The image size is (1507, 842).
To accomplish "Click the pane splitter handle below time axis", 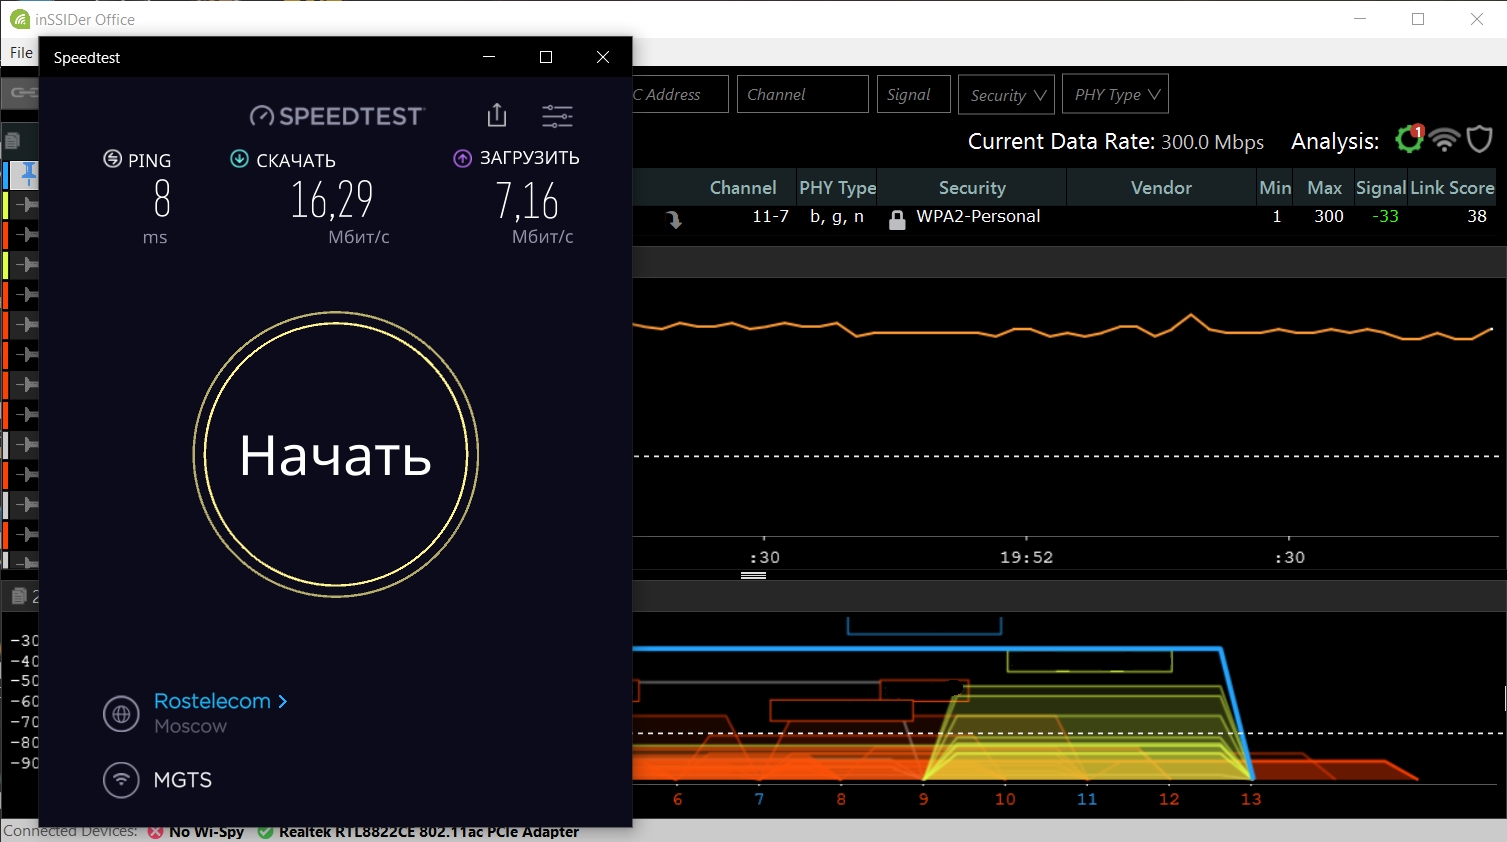I will (x=753, y=575).
